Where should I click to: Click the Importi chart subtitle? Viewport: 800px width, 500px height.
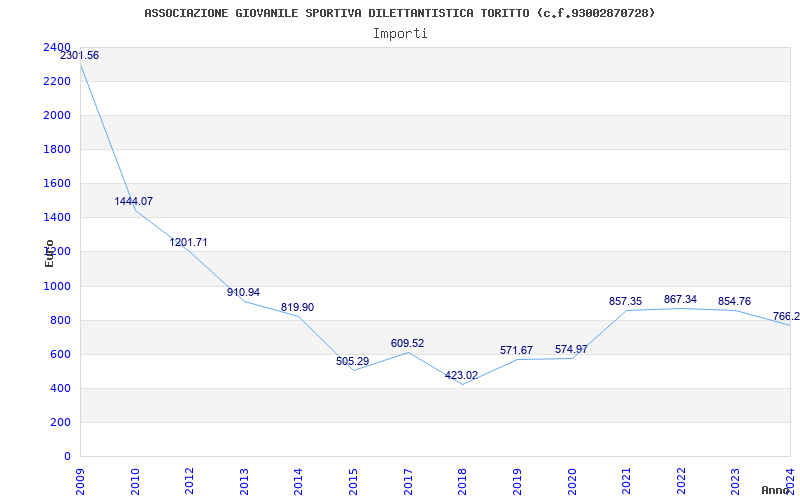(x=400, y=33)
